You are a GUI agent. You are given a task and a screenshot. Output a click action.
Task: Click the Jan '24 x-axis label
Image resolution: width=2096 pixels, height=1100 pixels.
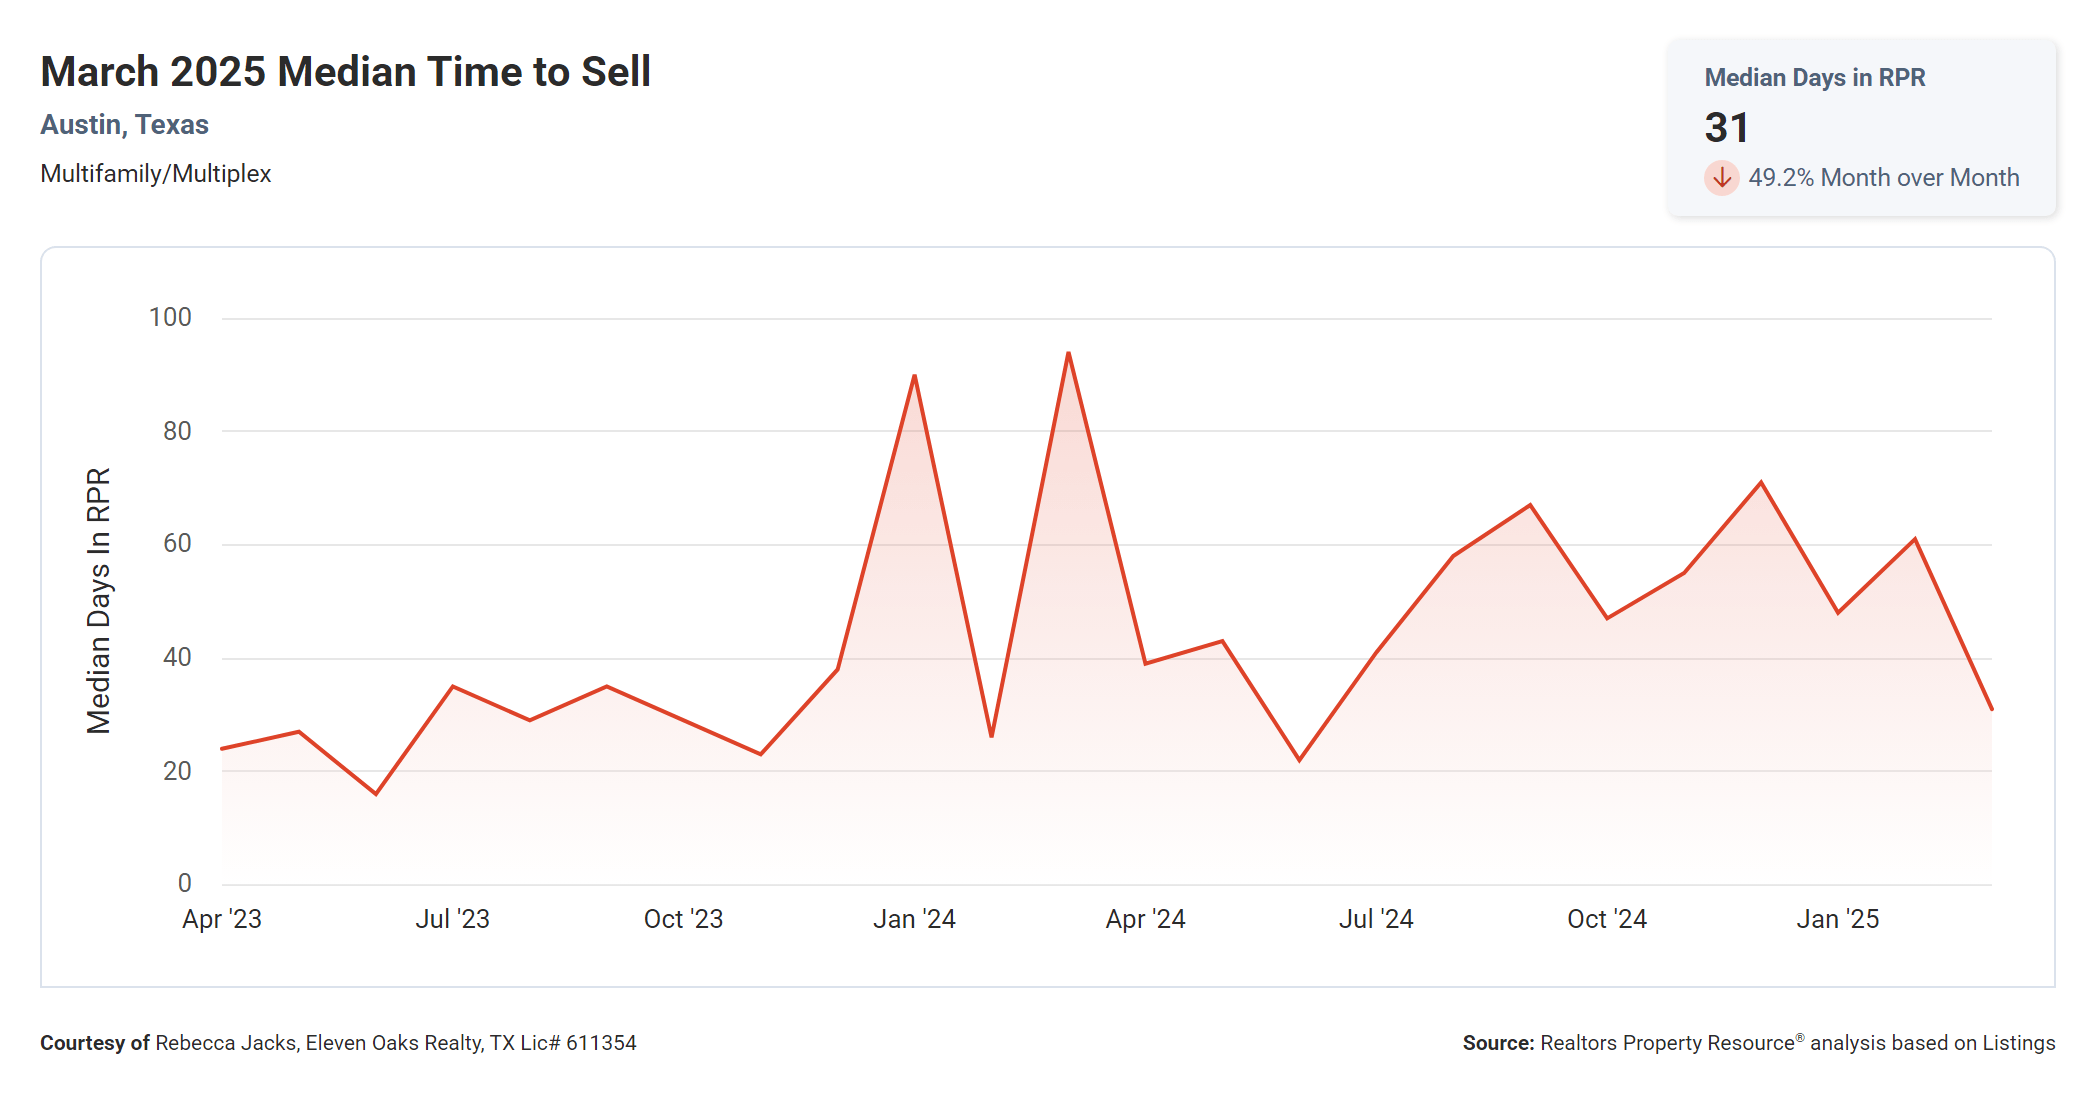(914, 919)
